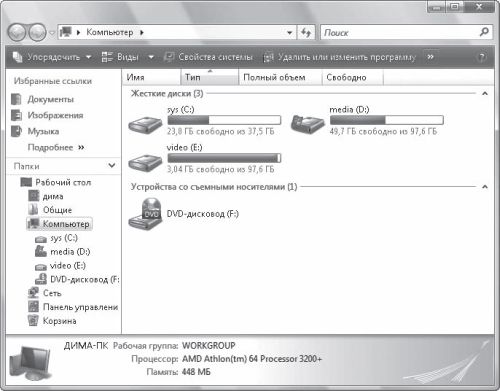Sort by the Имя column header

pos(152,77)
